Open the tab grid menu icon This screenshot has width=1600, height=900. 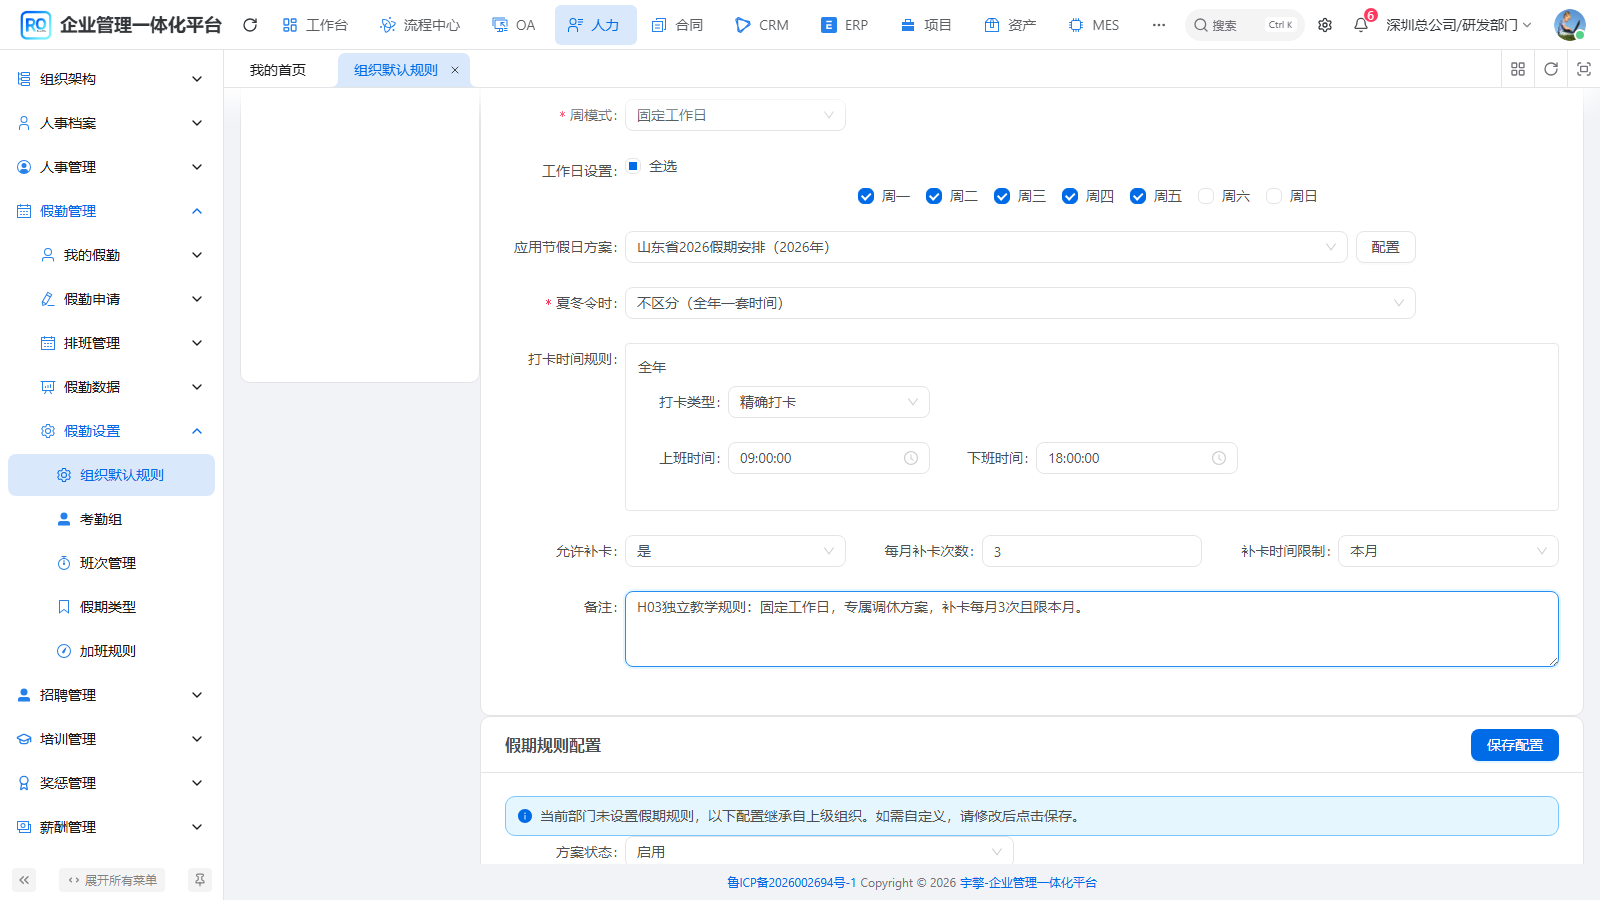pyautogui.click(x=1518, y=69)
